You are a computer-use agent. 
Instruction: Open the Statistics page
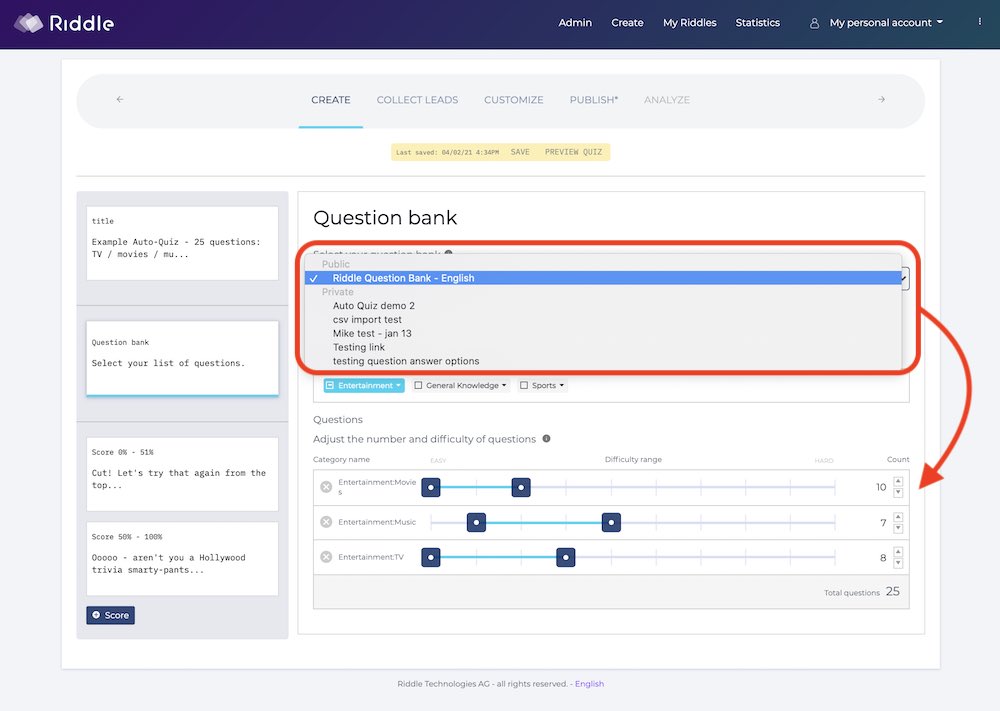[757, 22]
